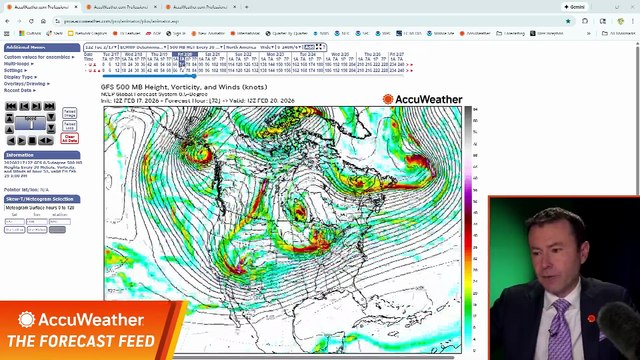The height and width of the screenshot is (360, 640).
Task: Open the forecast hours range dropdown
Action: (x=289, y=47)
